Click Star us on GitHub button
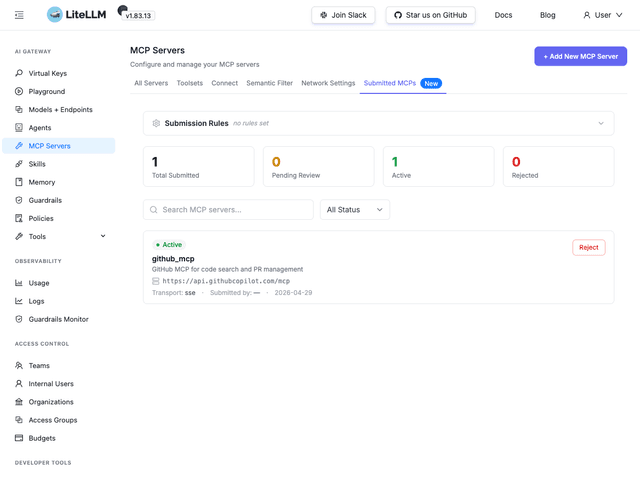Viewport: 640px width, 478px height. [x=431, y=15]
